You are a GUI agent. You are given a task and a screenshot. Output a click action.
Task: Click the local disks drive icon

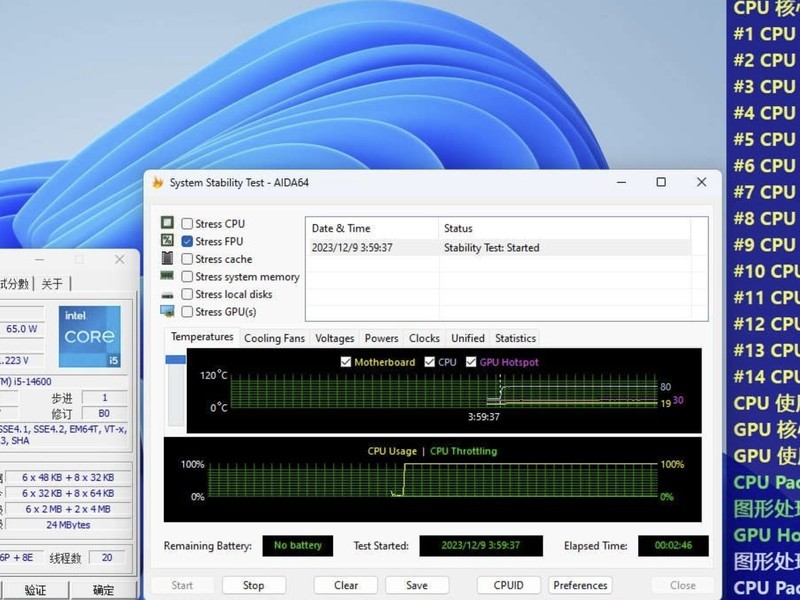pos(167,295)
